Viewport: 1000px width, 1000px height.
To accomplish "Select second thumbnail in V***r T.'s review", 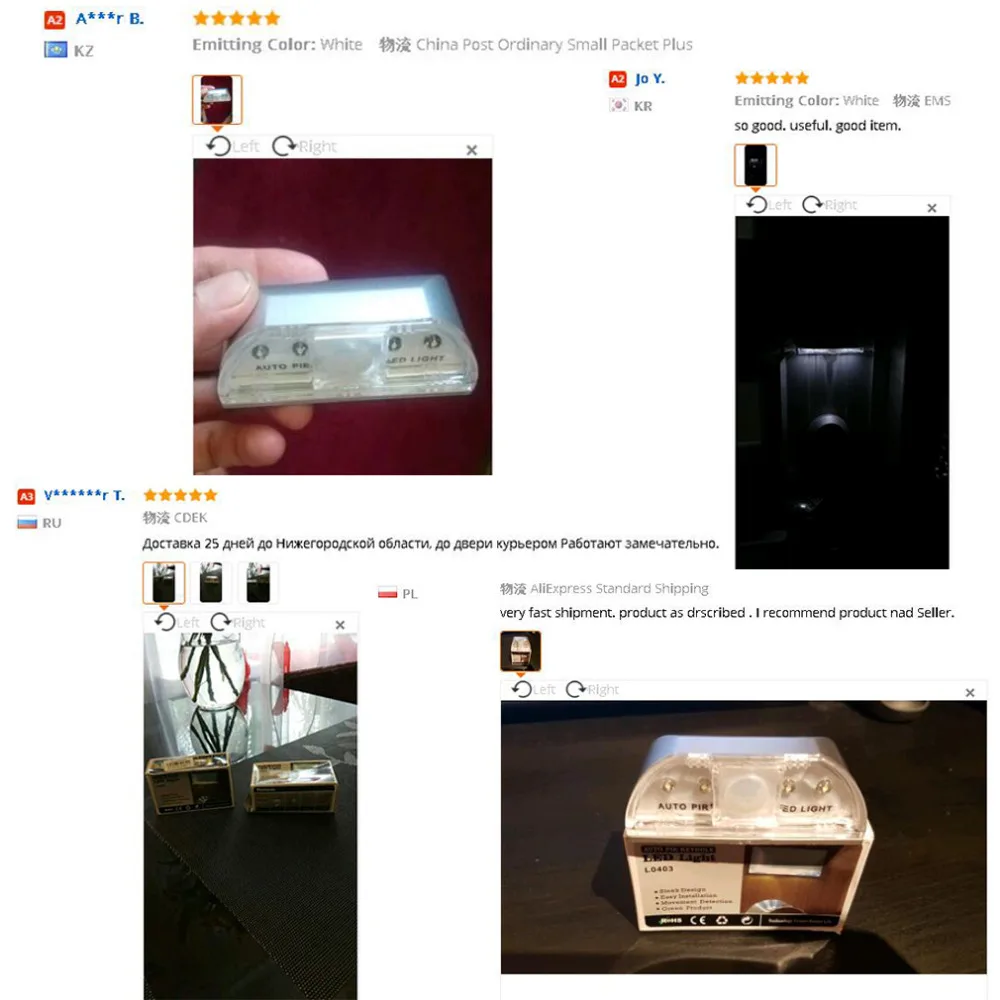I will pos(211,582).
